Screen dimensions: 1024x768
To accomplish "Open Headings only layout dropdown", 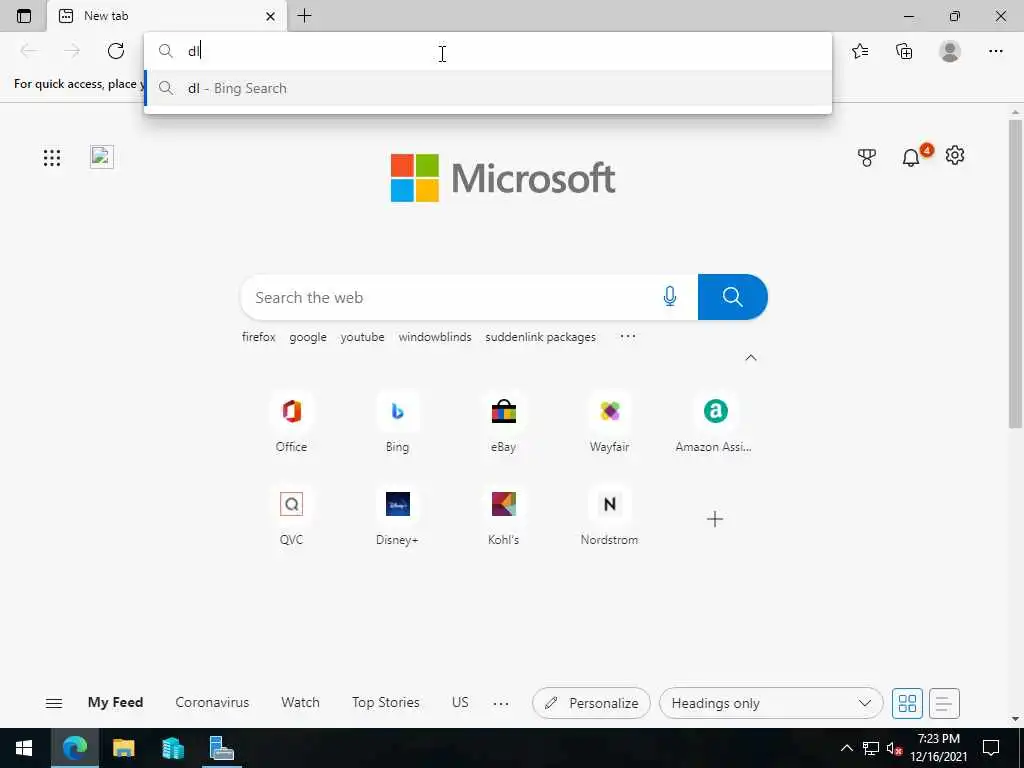I will (x=771, y=703).
